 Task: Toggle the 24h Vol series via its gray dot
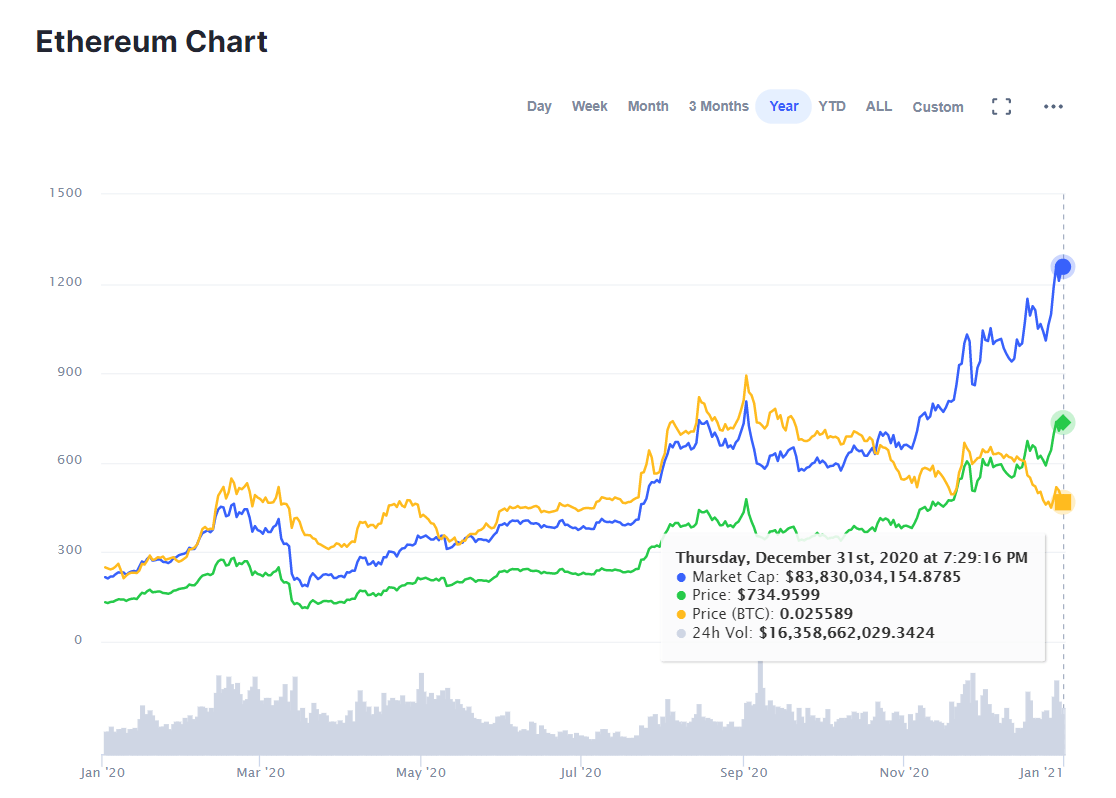pos(679,632)
